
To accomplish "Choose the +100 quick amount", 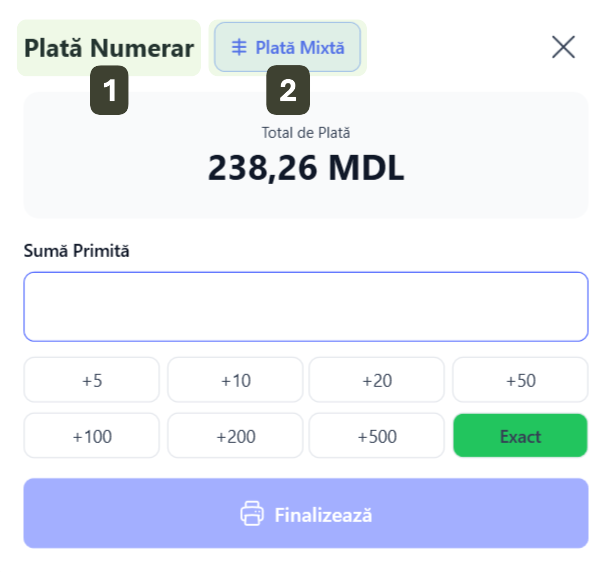I will [92, 436].
